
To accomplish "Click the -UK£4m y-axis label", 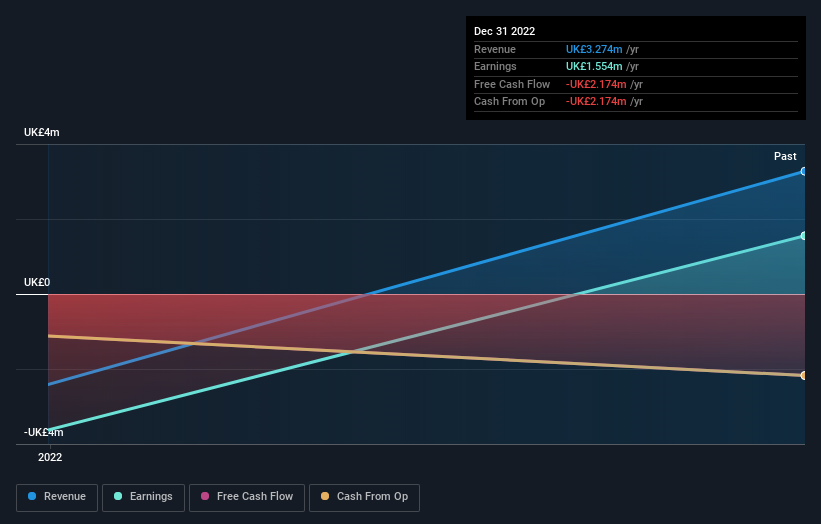I will tap(43, 432).
